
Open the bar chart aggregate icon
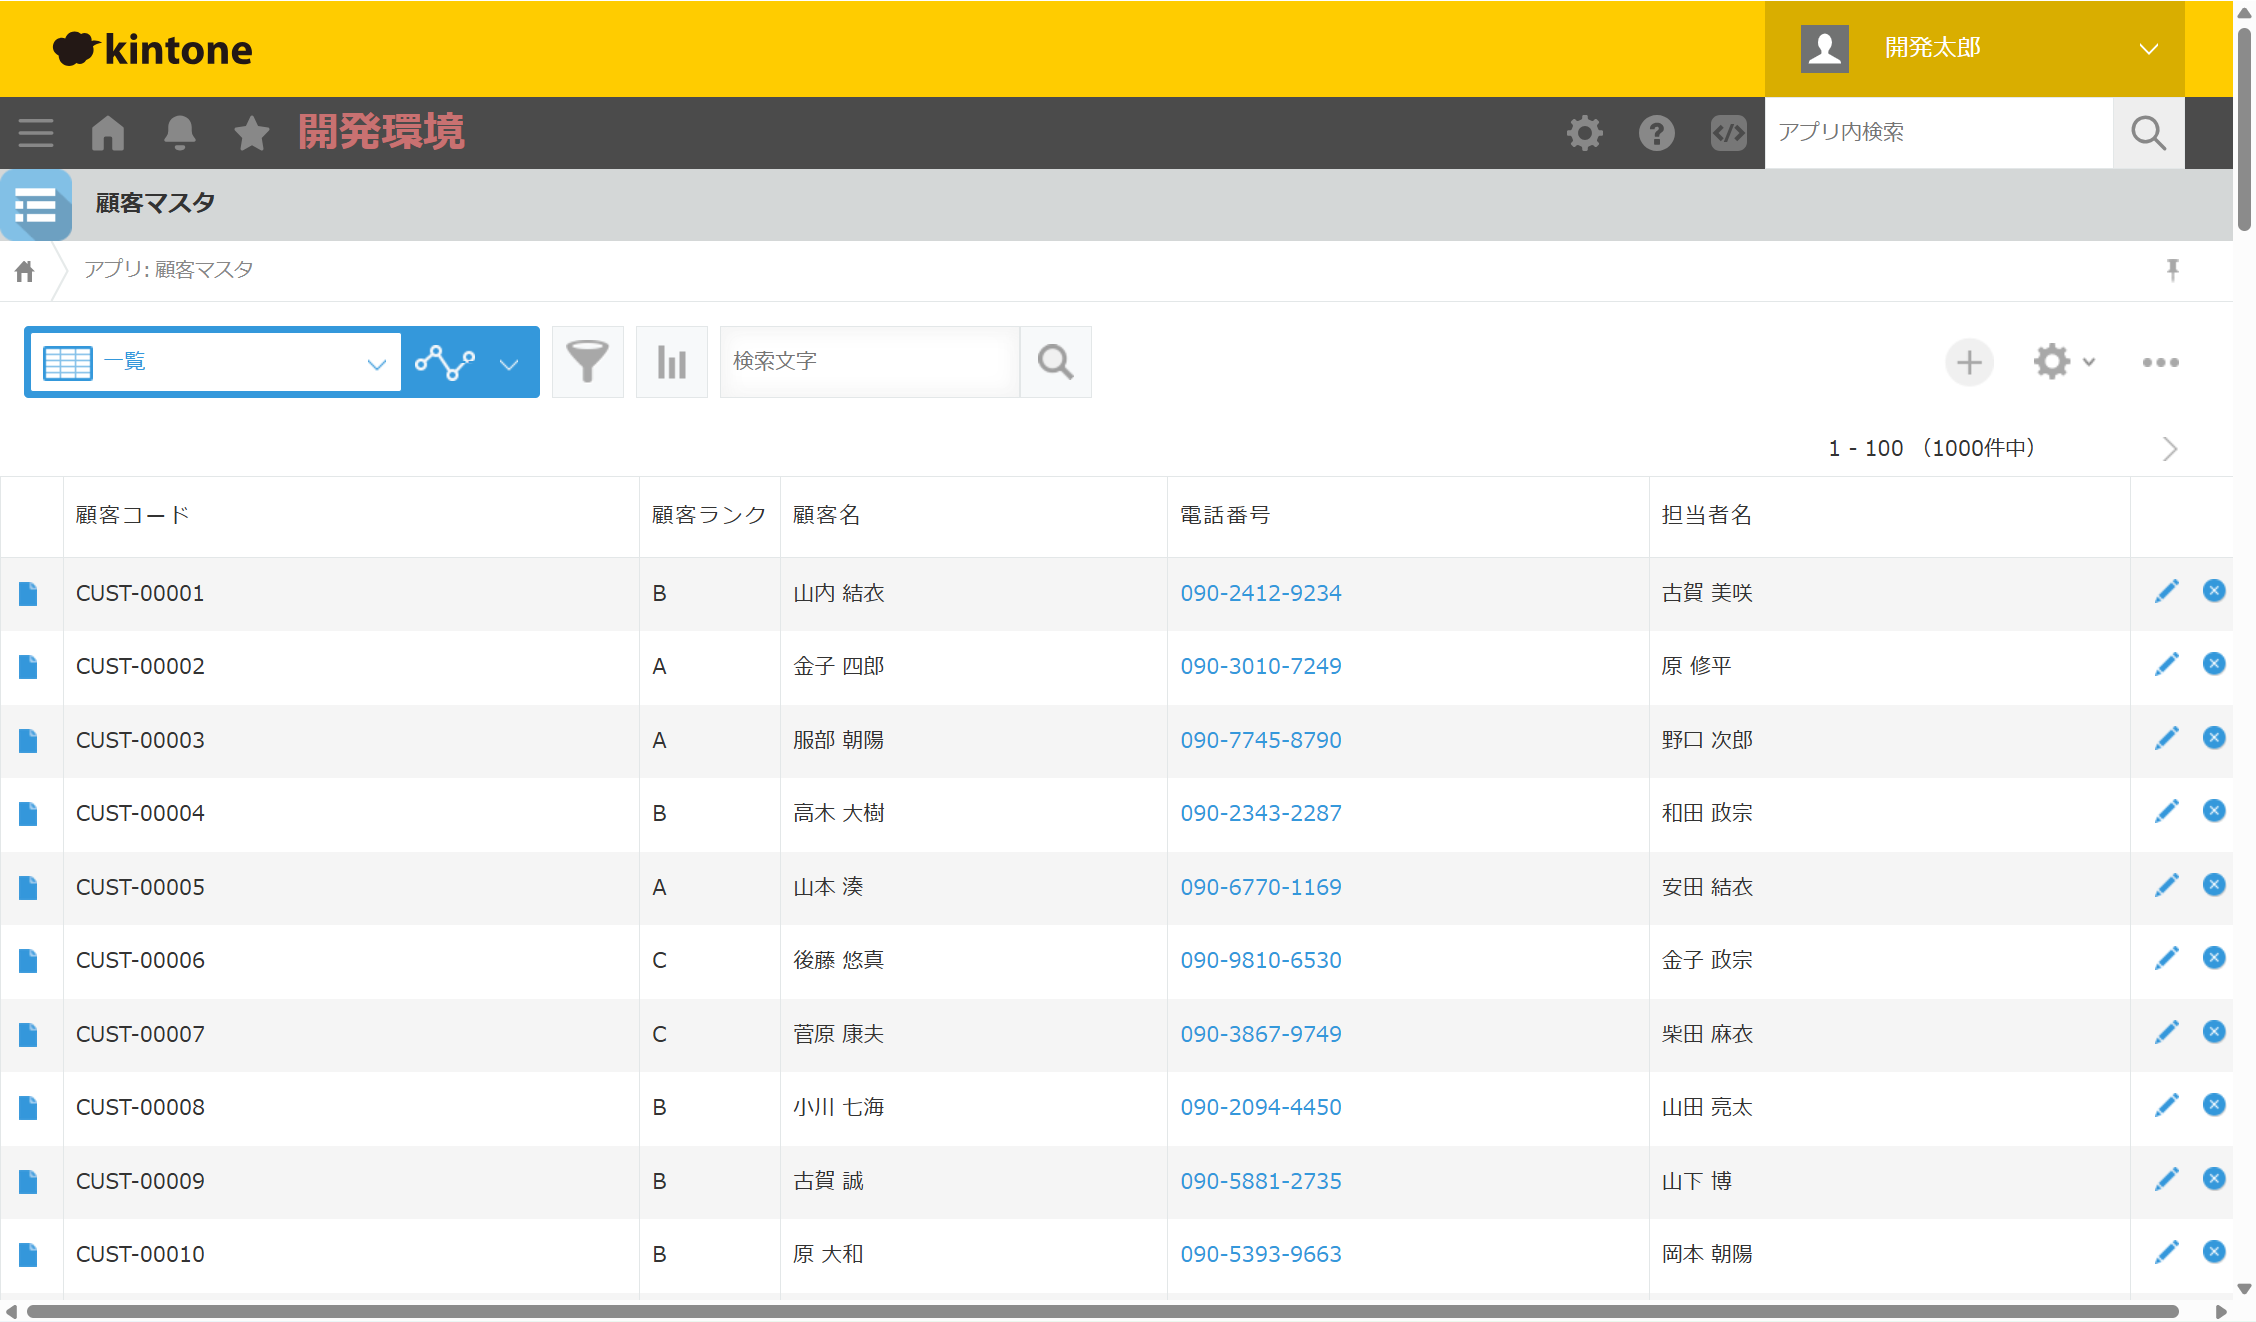(x=671, y=362)
